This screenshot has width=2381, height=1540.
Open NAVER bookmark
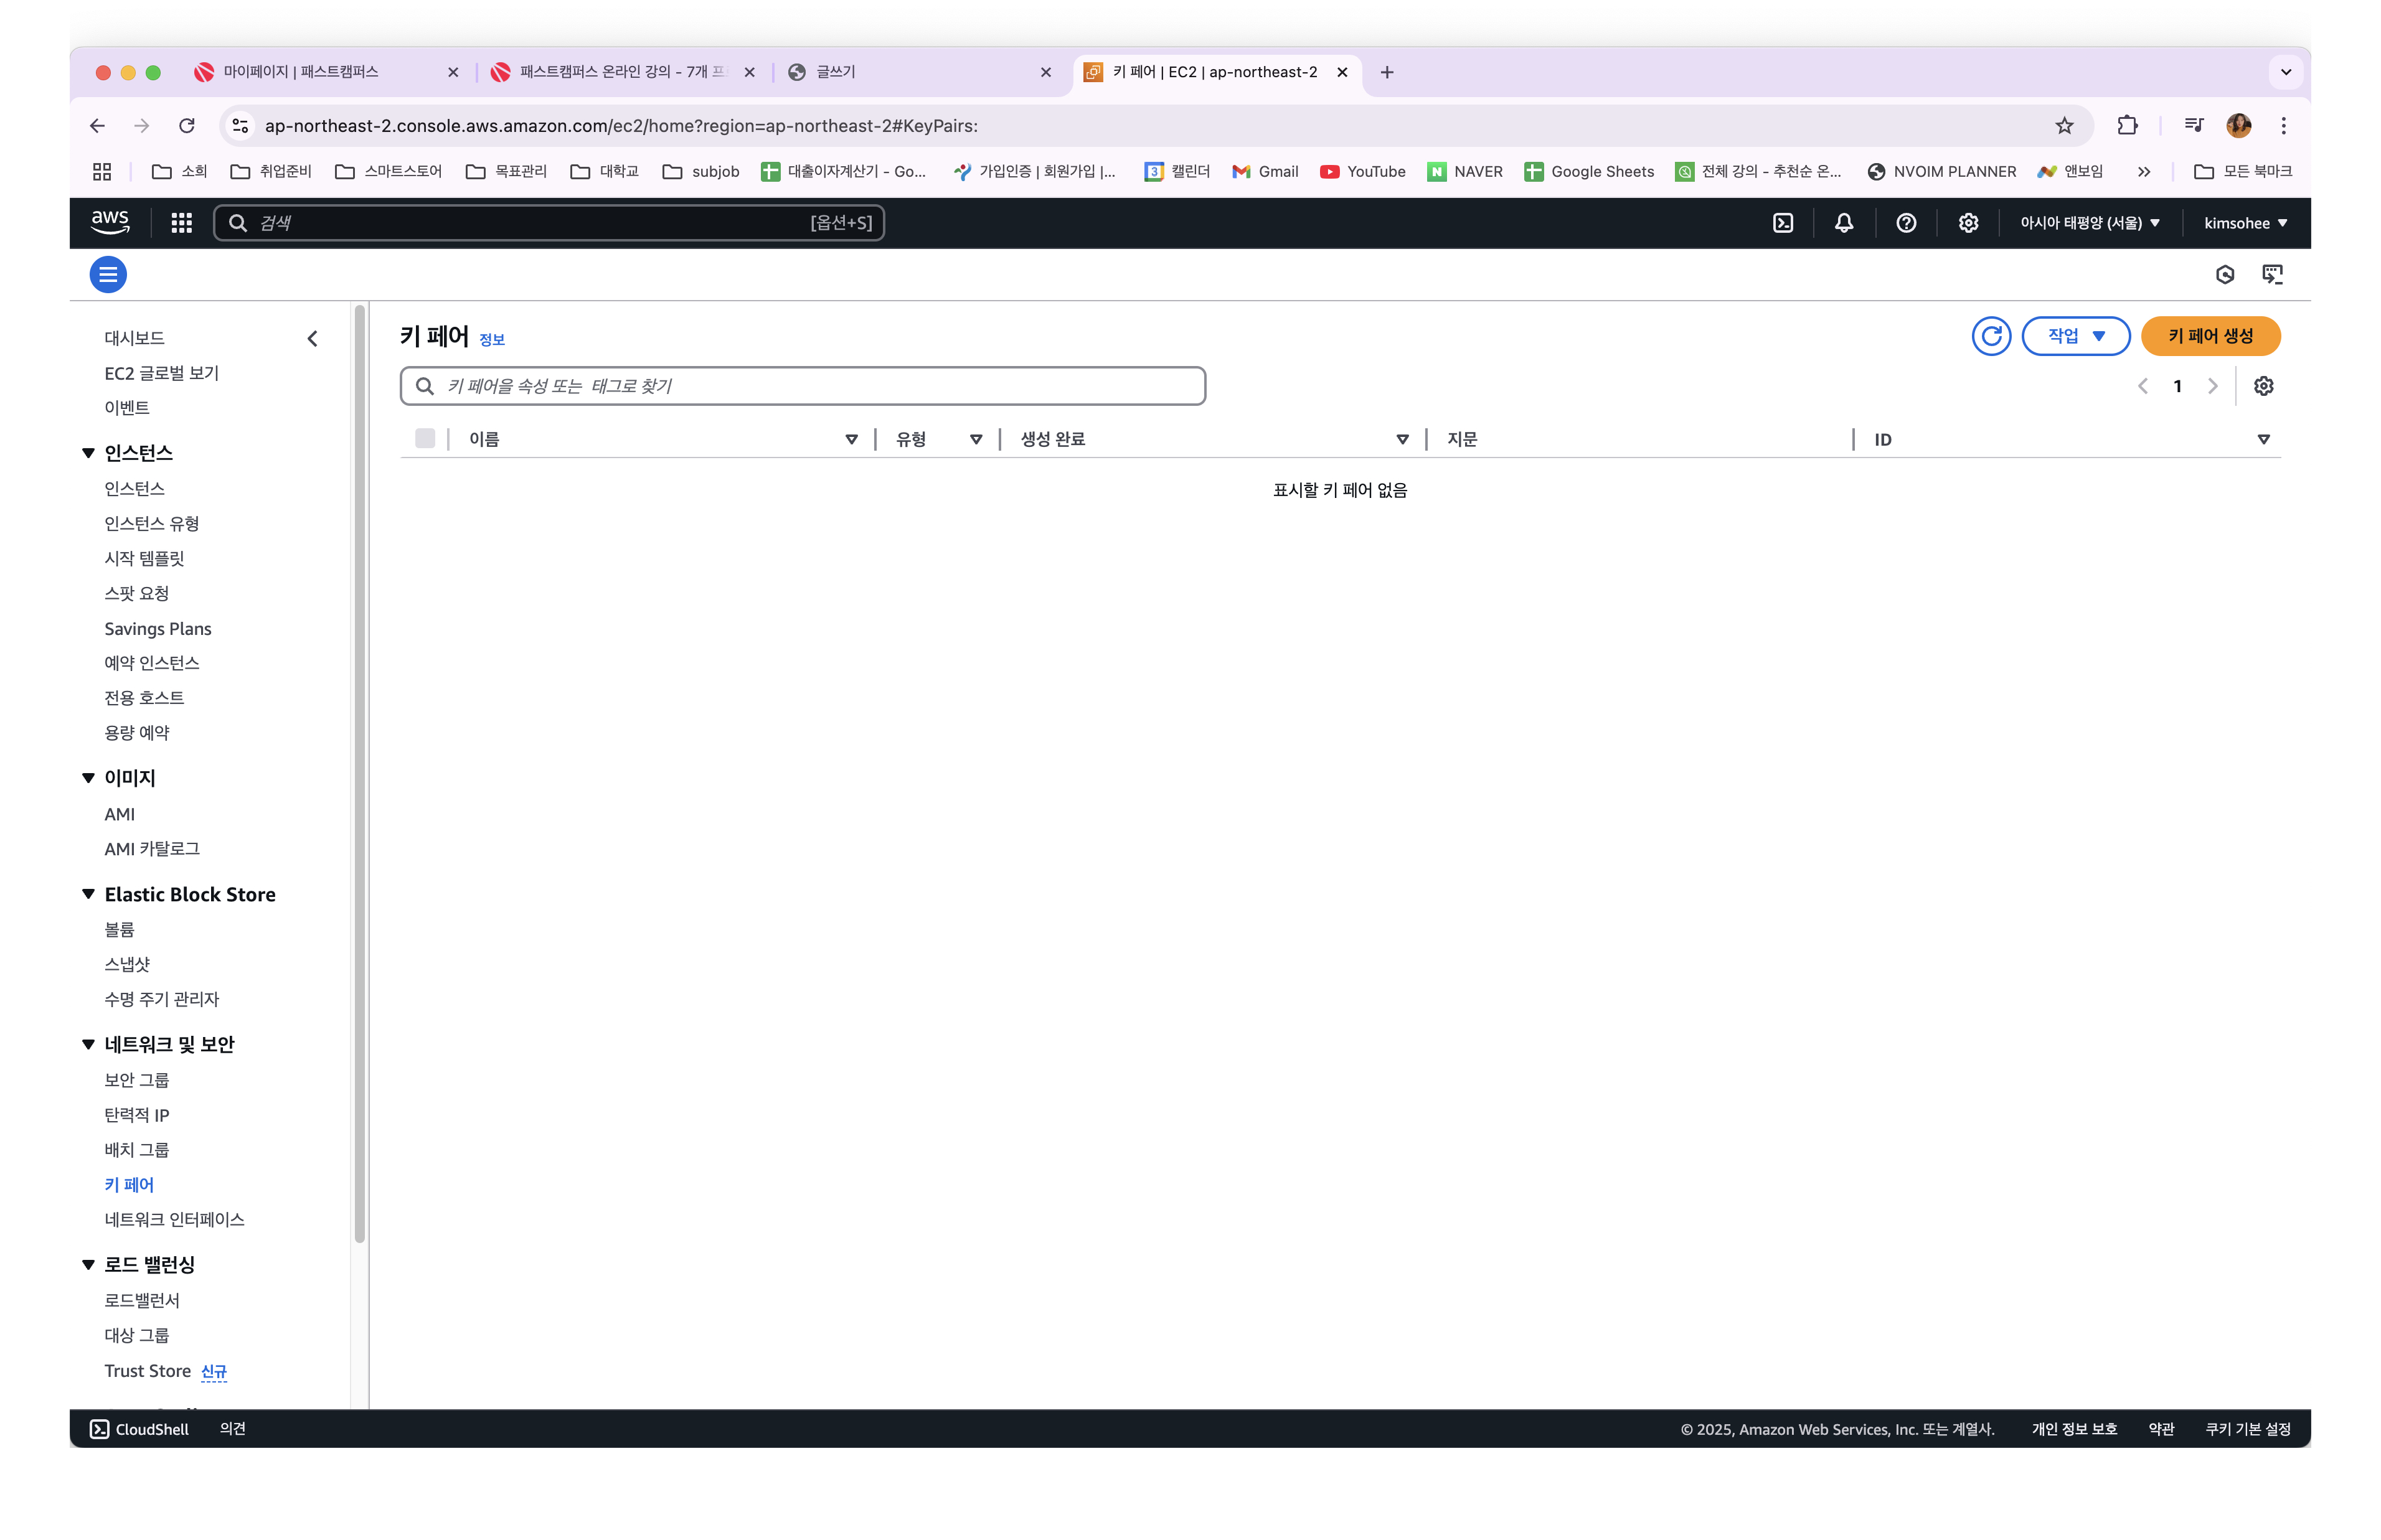point(1464,171)
